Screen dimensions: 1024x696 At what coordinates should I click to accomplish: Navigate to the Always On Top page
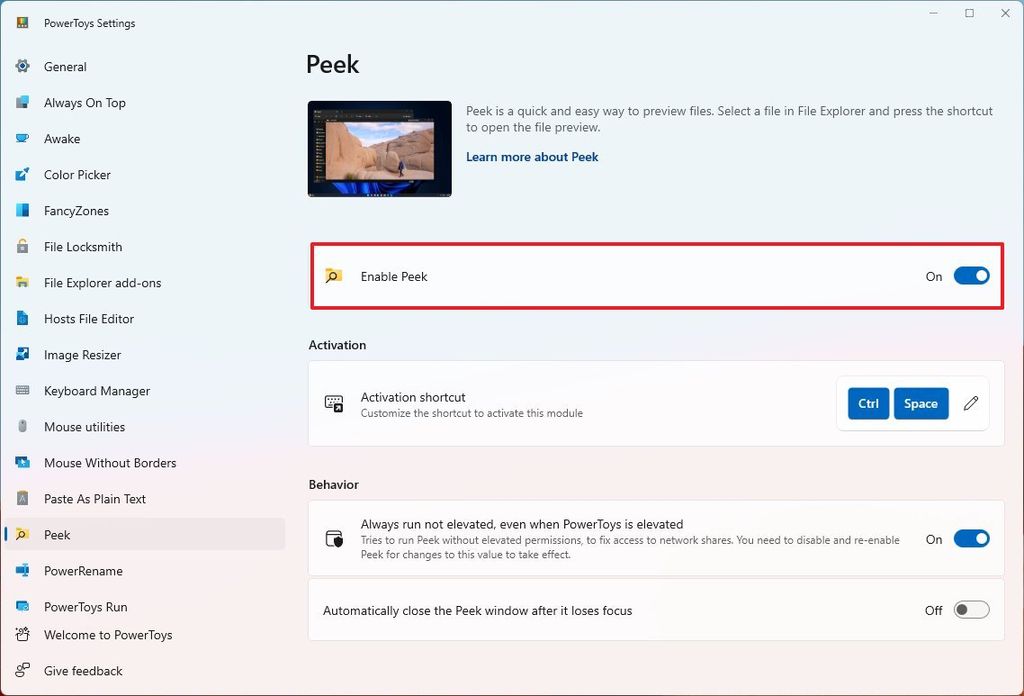84,103
